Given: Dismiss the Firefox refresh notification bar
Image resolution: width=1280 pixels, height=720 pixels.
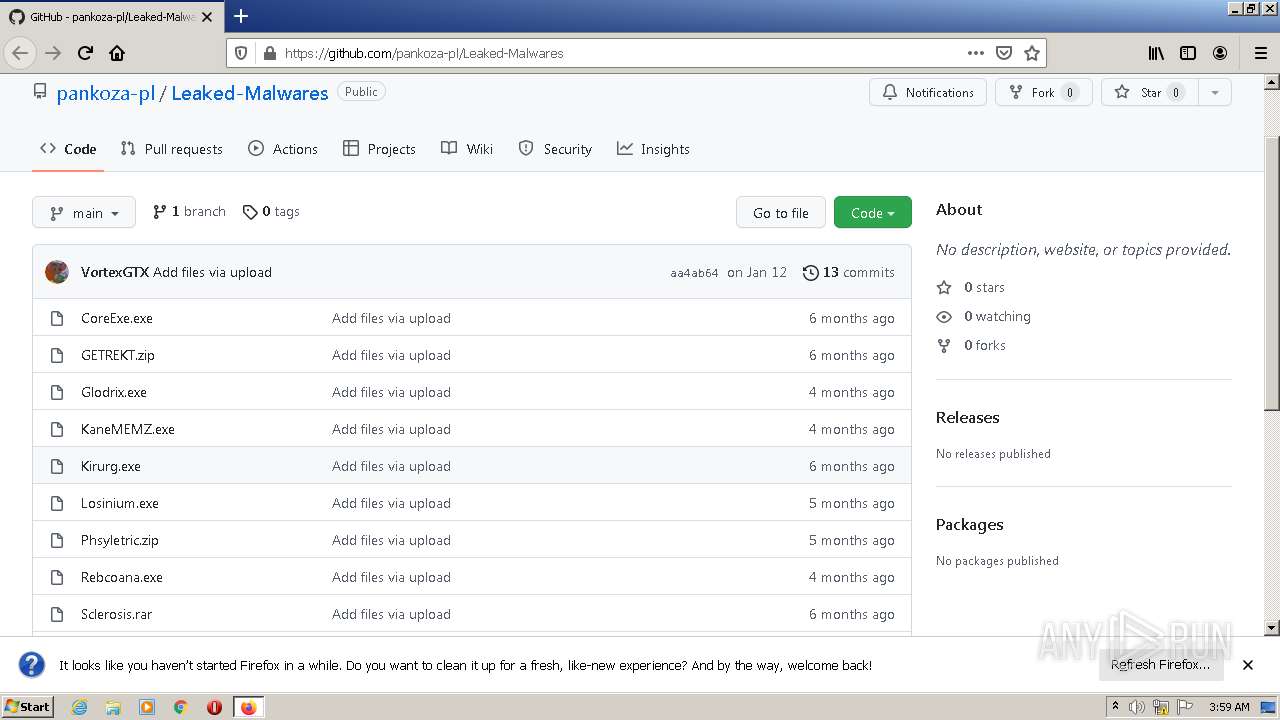Looking at the screenshot, I should coord(1248,664).
